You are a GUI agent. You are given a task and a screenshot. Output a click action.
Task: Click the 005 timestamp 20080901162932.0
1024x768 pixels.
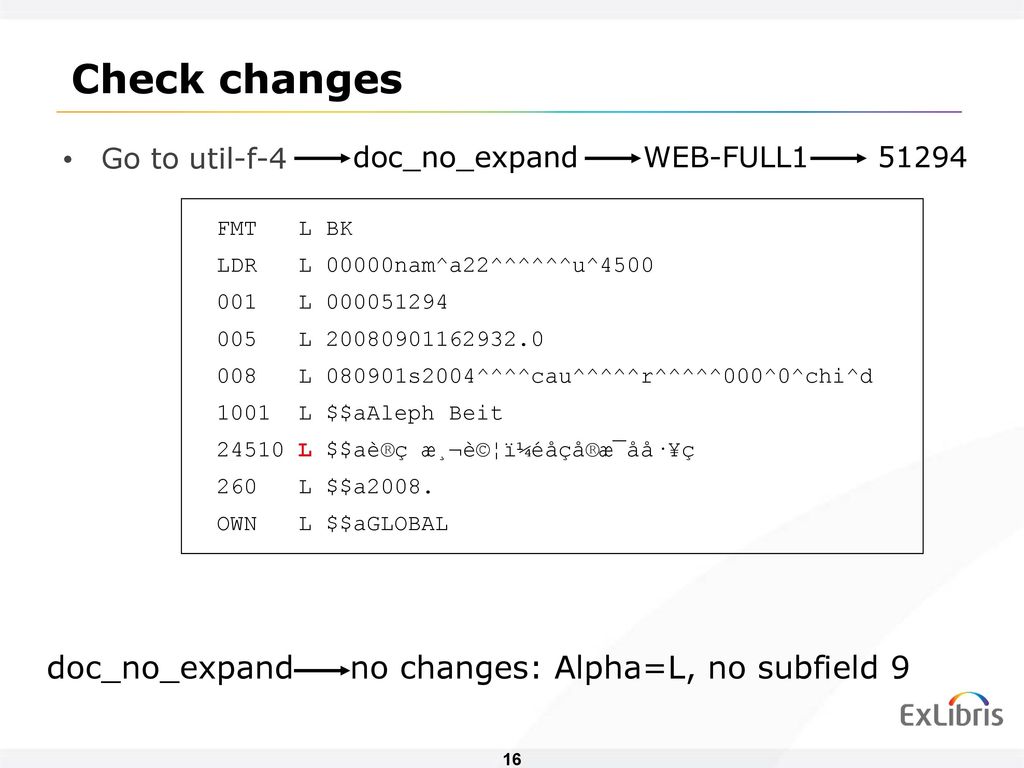[434, 340]
